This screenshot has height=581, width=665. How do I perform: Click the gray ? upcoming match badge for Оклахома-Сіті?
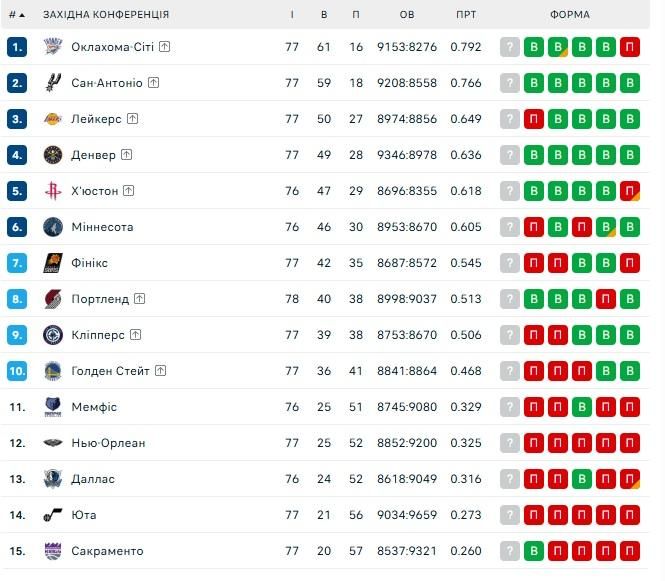[510, 47]
